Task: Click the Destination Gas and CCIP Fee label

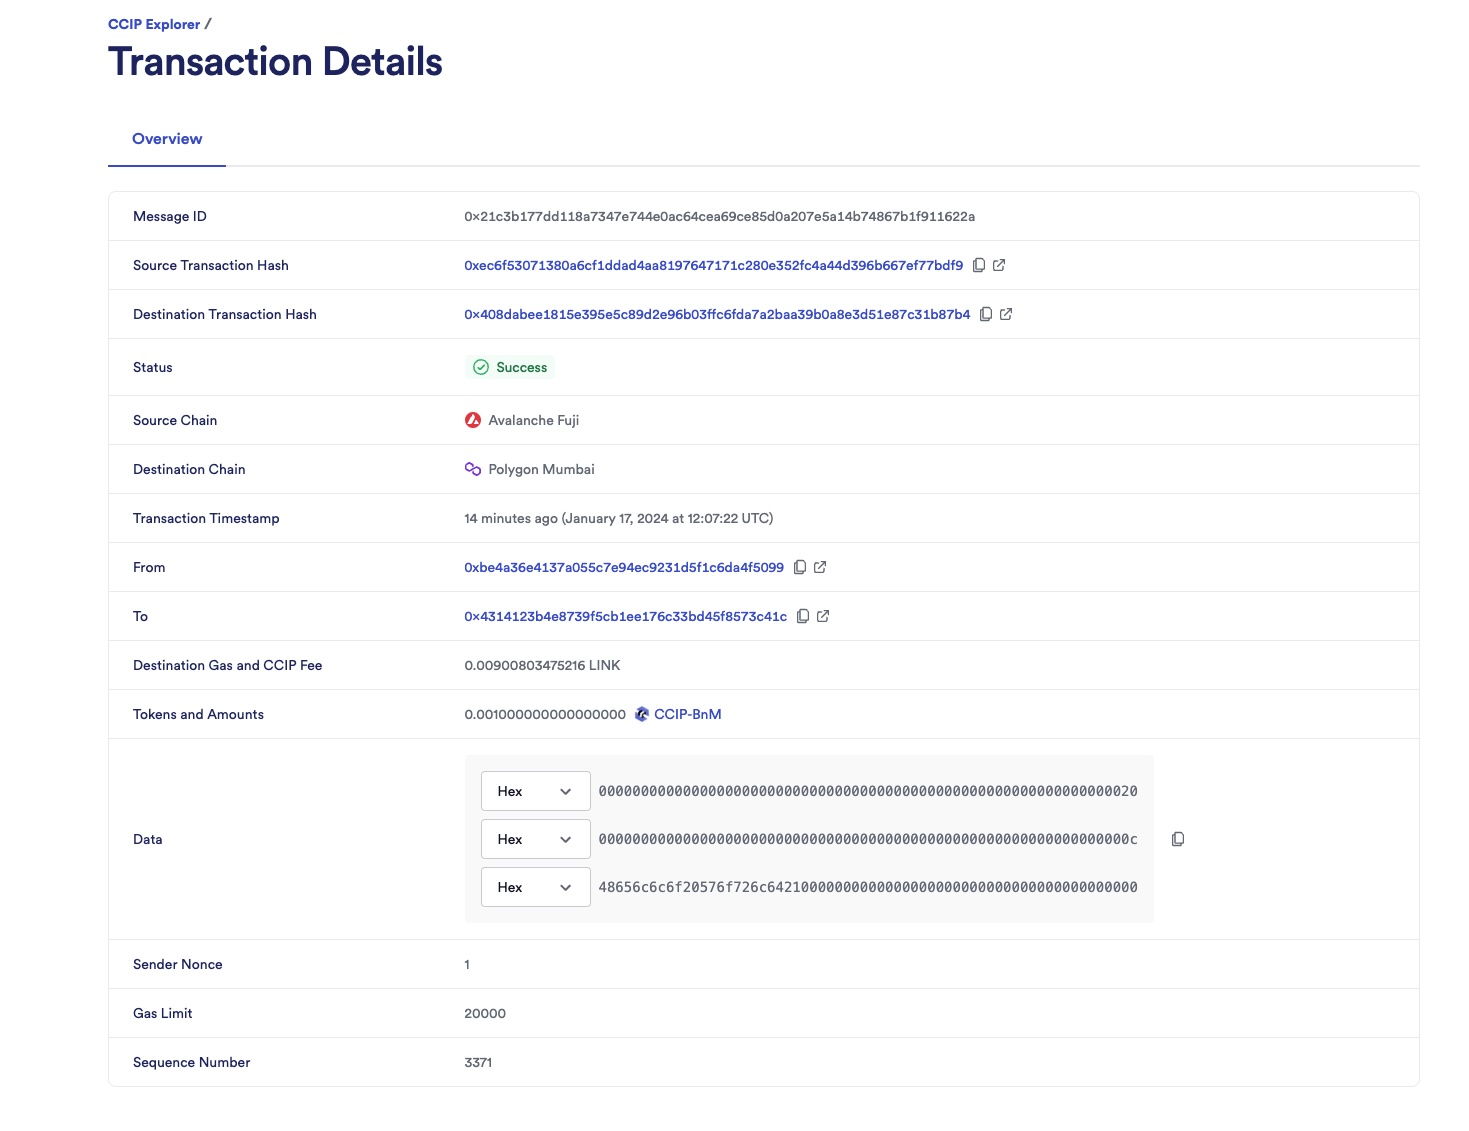Action: (228, 665)
